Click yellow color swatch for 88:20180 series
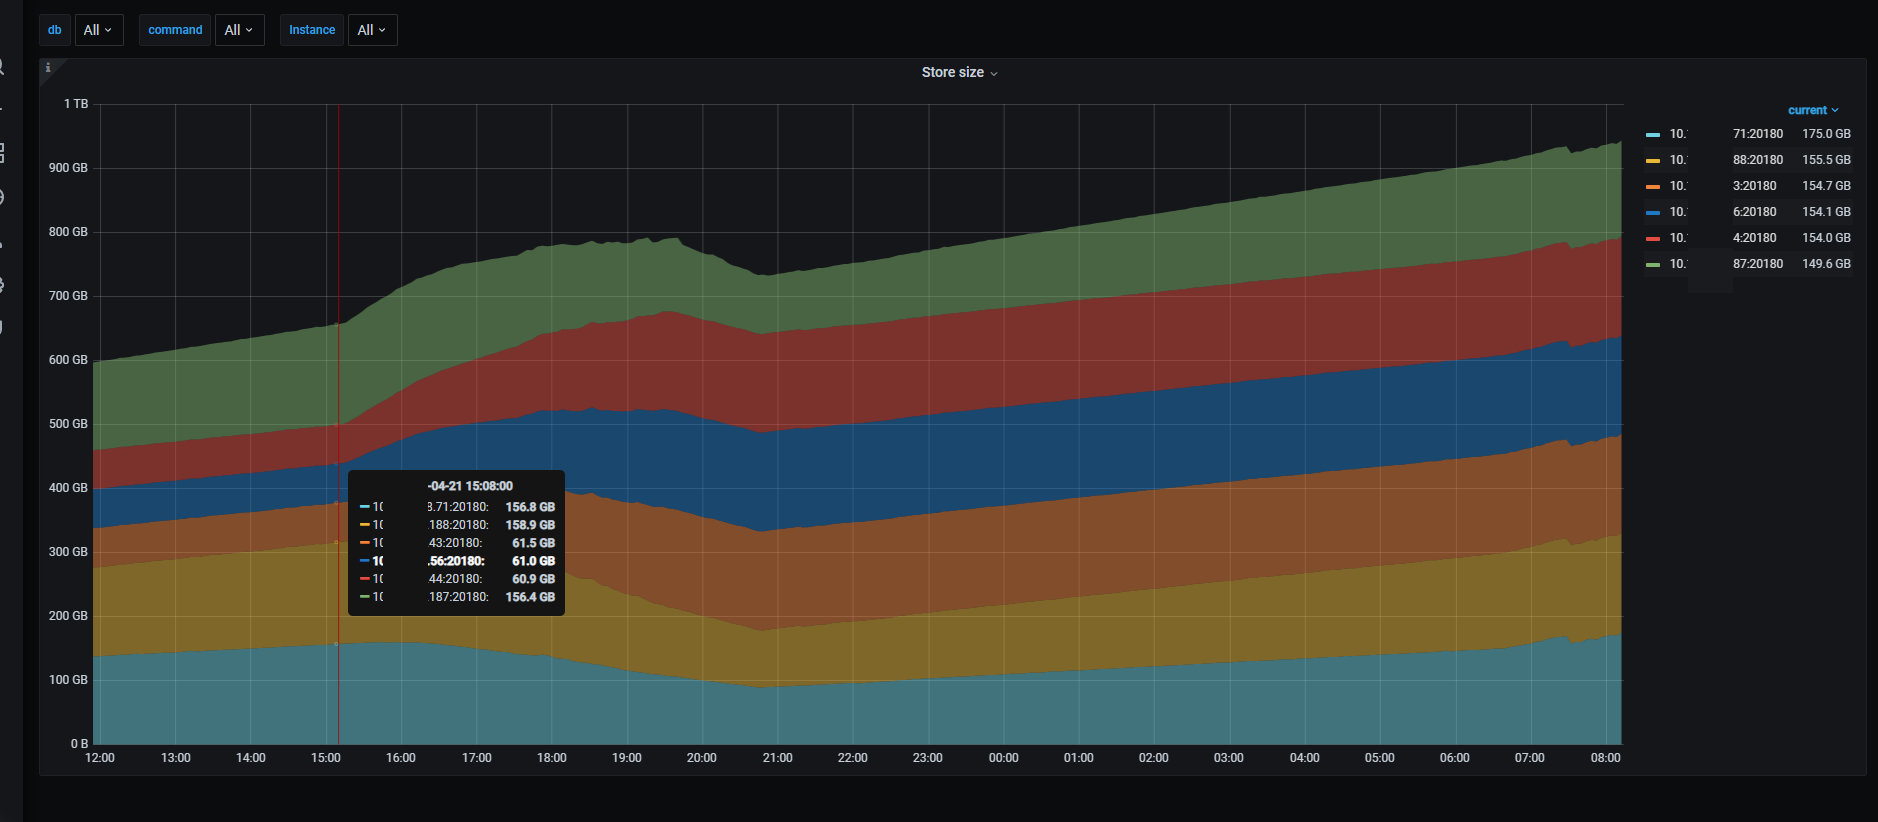Image resolution: width=1878 pixels, height=822 pixels. point(1652,160)
